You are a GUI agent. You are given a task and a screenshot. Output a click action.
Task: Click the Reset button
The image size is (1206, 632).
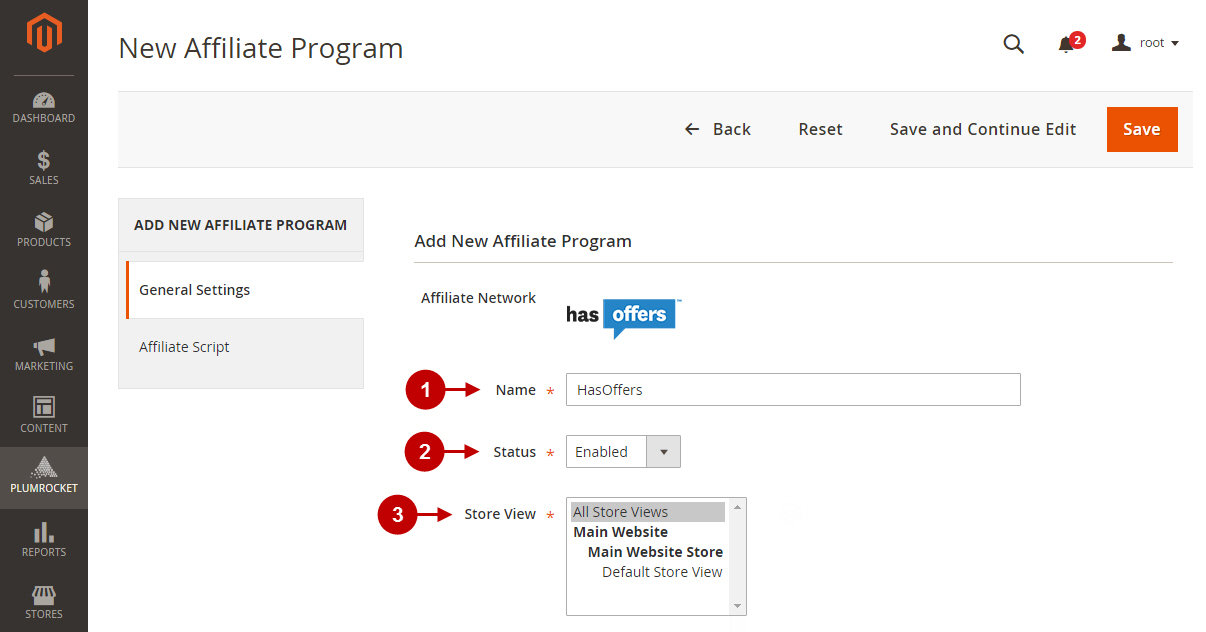tap(820, 129)
